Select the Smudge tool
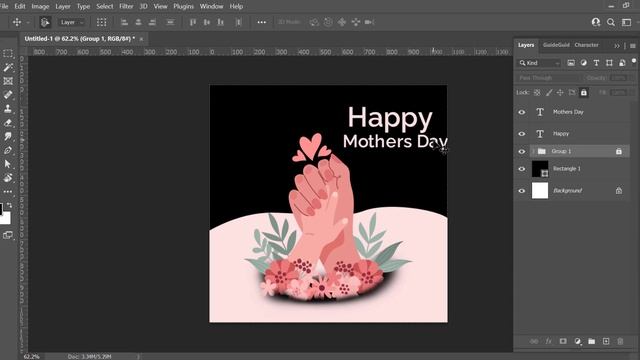The width and height of the screenshot is (640, 360). pyautogui.click(x=8, y=136)
